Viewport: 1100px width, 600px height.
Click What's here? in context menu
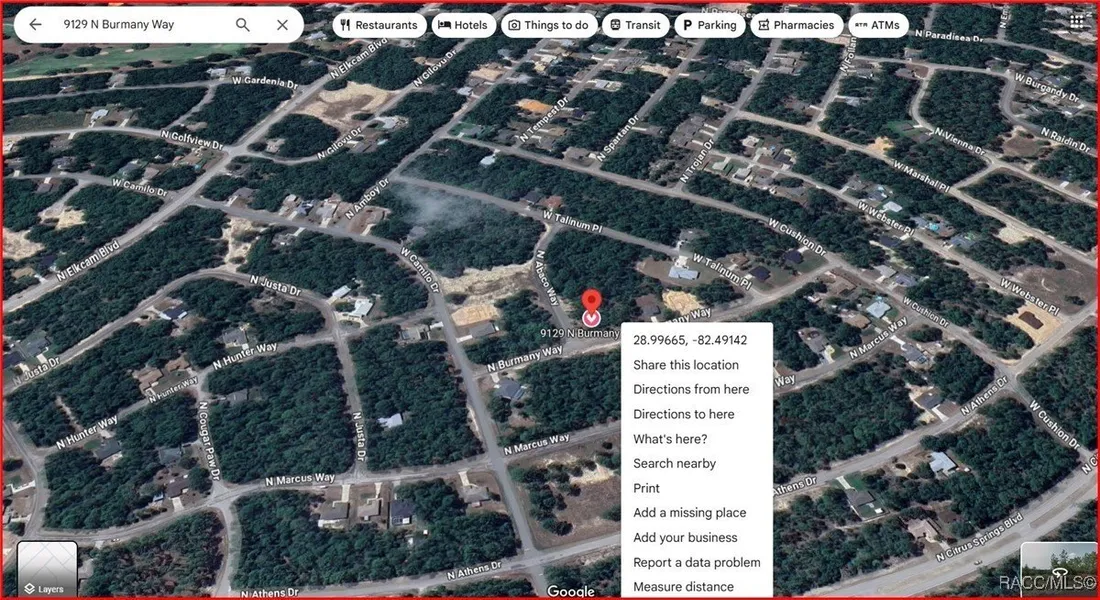670,439
